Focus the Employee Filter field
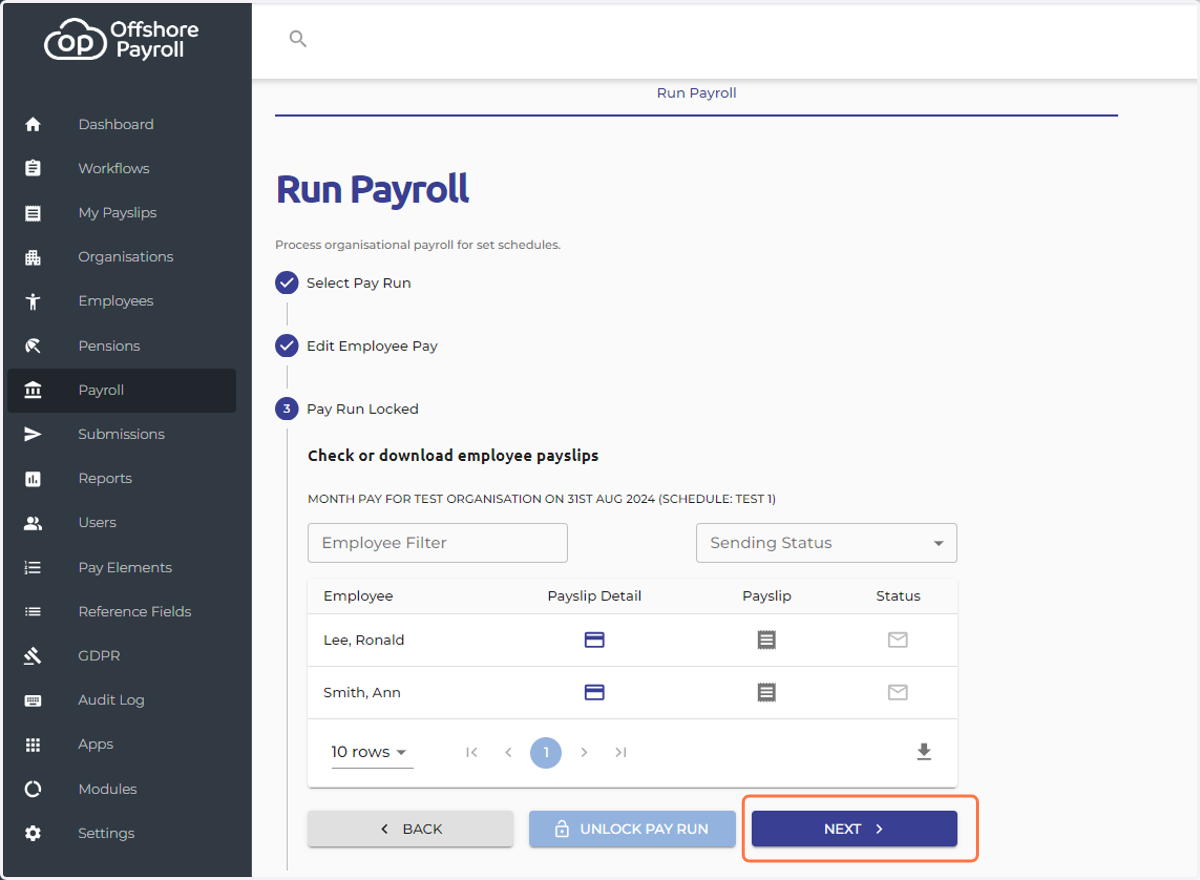1200x880 pixels. [438, 543]
